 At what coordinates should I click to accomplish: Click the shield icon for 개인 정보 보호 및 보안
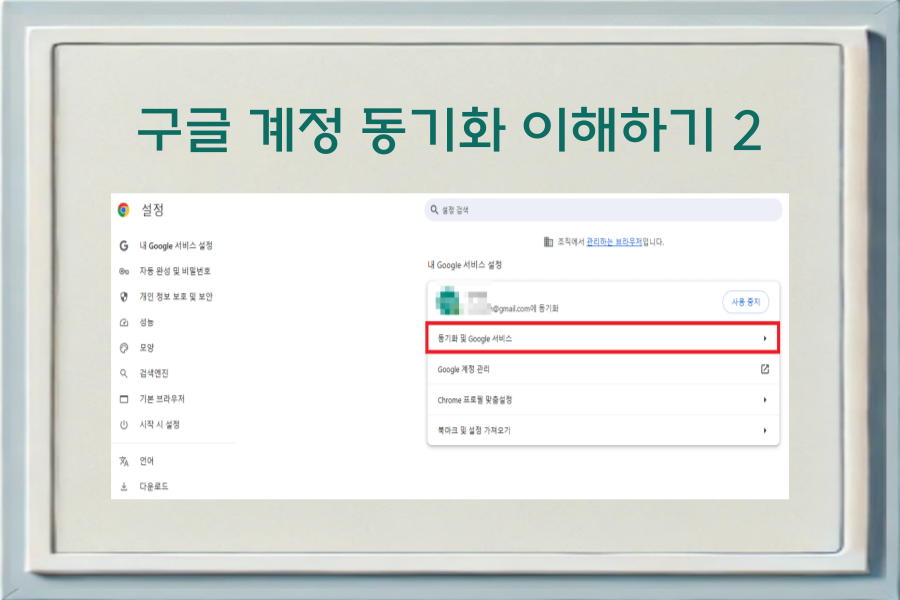click(x=123, y=297)
